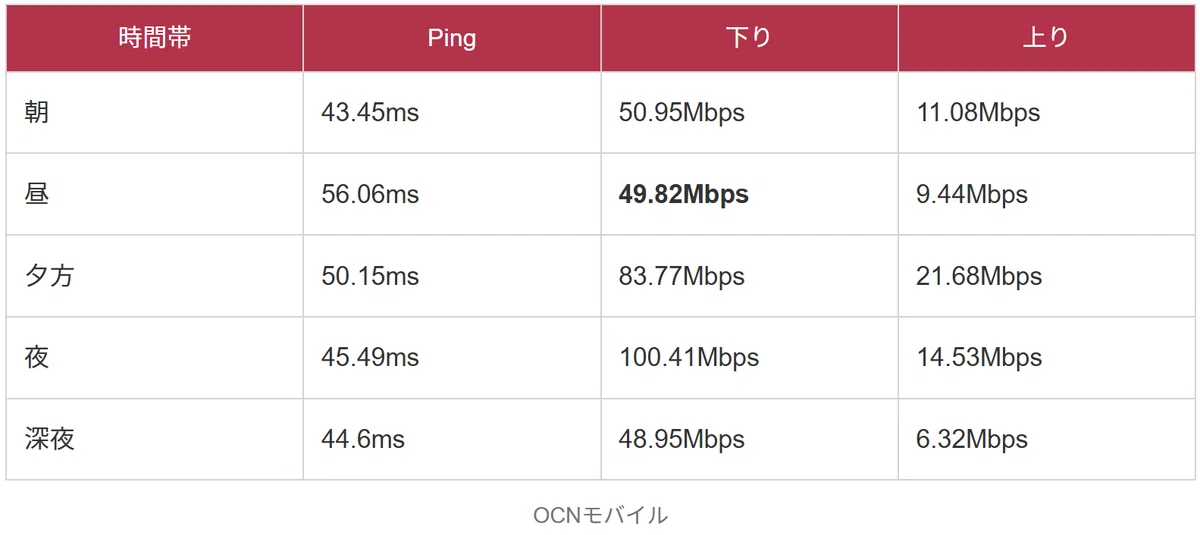
Task: Select the 下り column header
Action: pyautogui.click(x=749, y=38)
